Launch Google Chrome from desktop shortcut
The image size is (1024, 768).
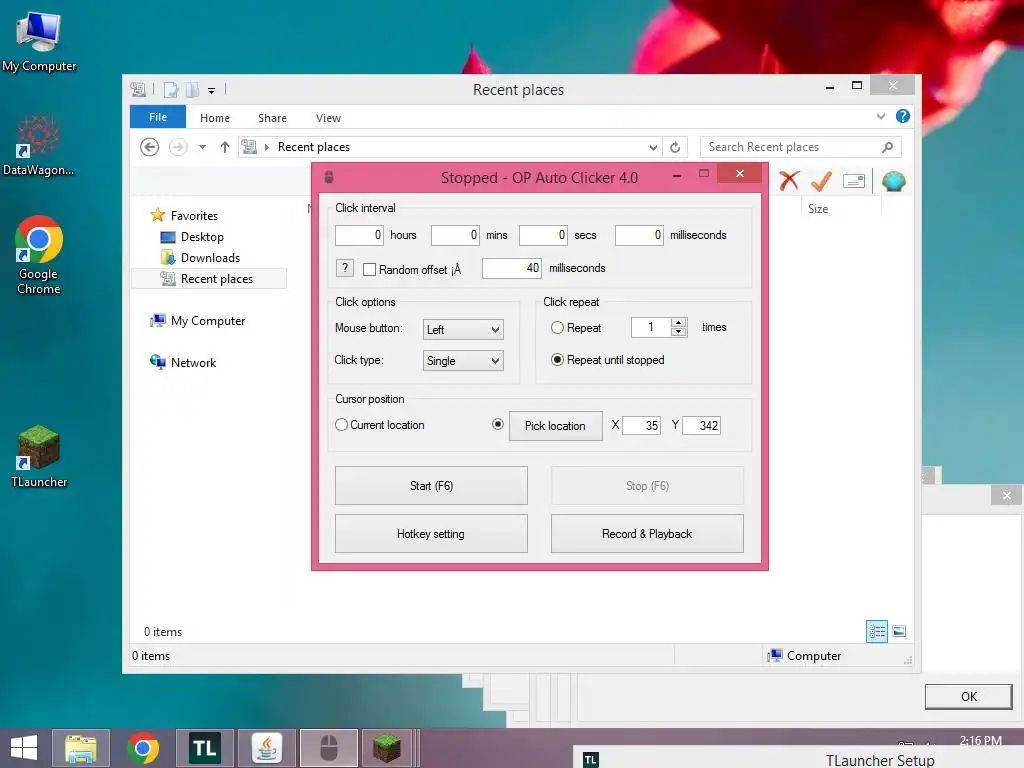39,255
